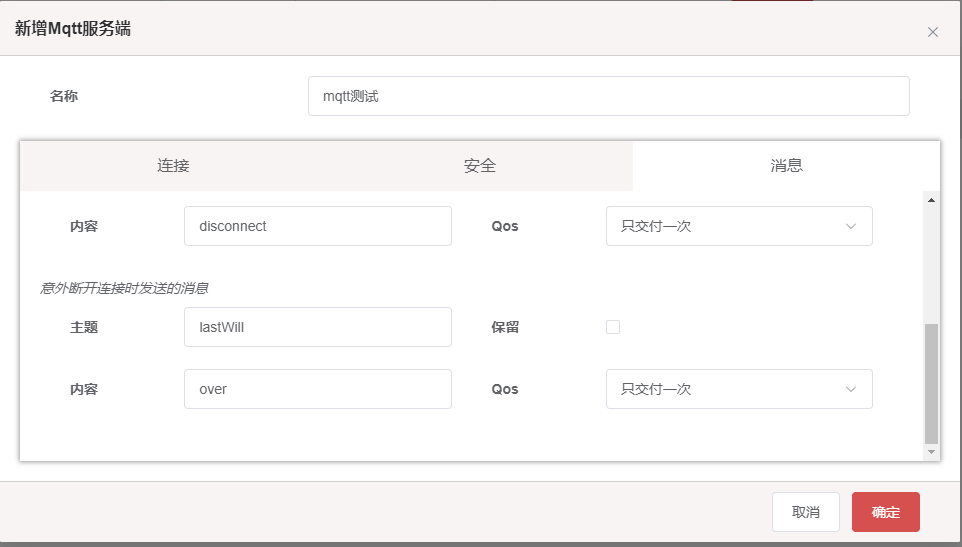The width and height of the screenshot is (962, 547).
Task: Click the 主题 field containing lastWill
Action: [x=318, y=327]
